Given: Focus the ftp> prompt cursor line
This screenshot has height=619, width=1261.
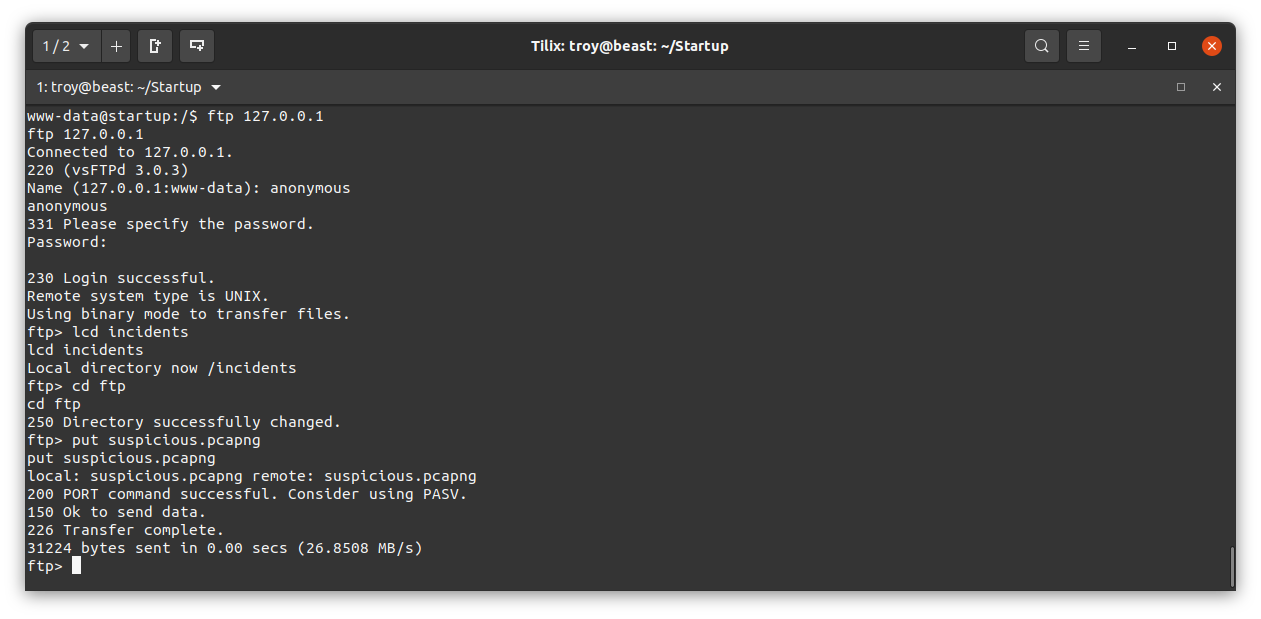Looking at the screenshot, I should [x=54, y=566].
